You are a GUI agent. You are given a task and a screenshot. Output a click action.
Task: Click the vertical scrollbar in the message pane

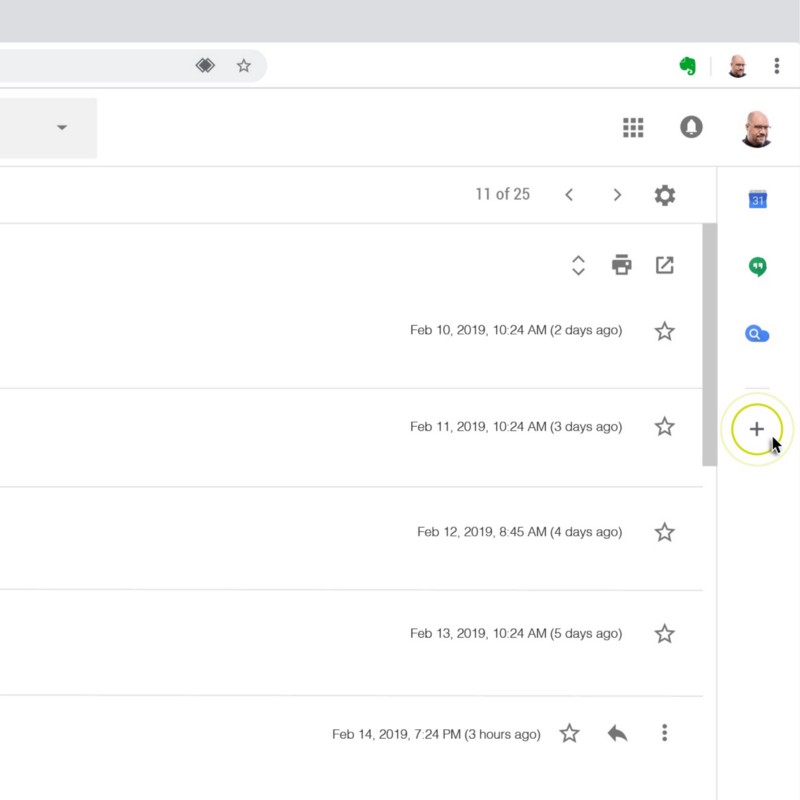pyautogui.click(x=709, y=345)
